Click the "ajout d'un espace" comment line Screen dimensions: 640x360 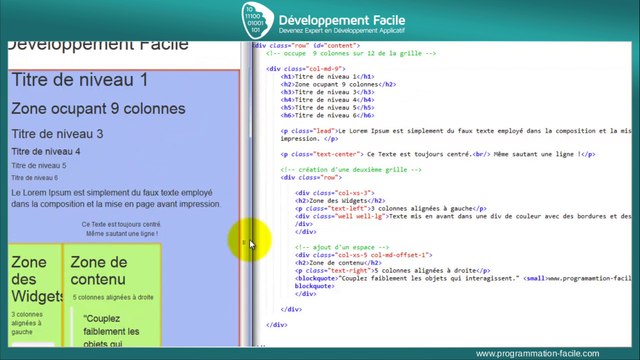(x=342, y=247)
